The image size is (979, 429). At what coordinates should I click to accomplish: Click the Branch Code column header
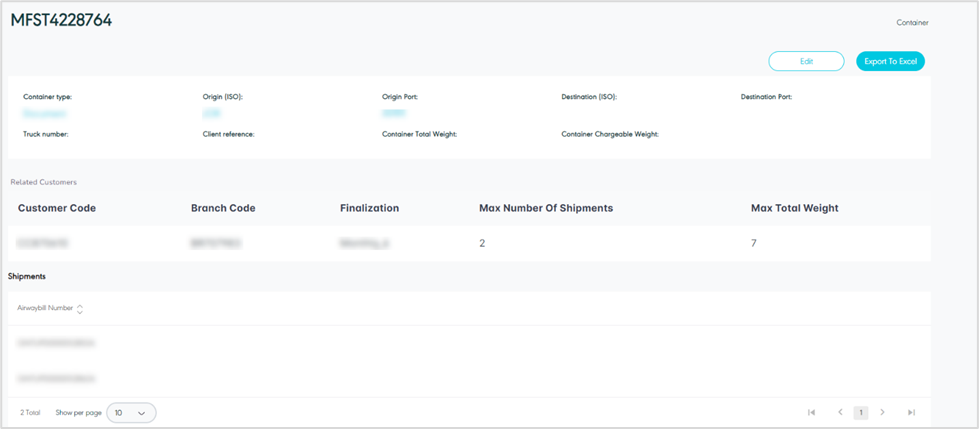point(223,208)
